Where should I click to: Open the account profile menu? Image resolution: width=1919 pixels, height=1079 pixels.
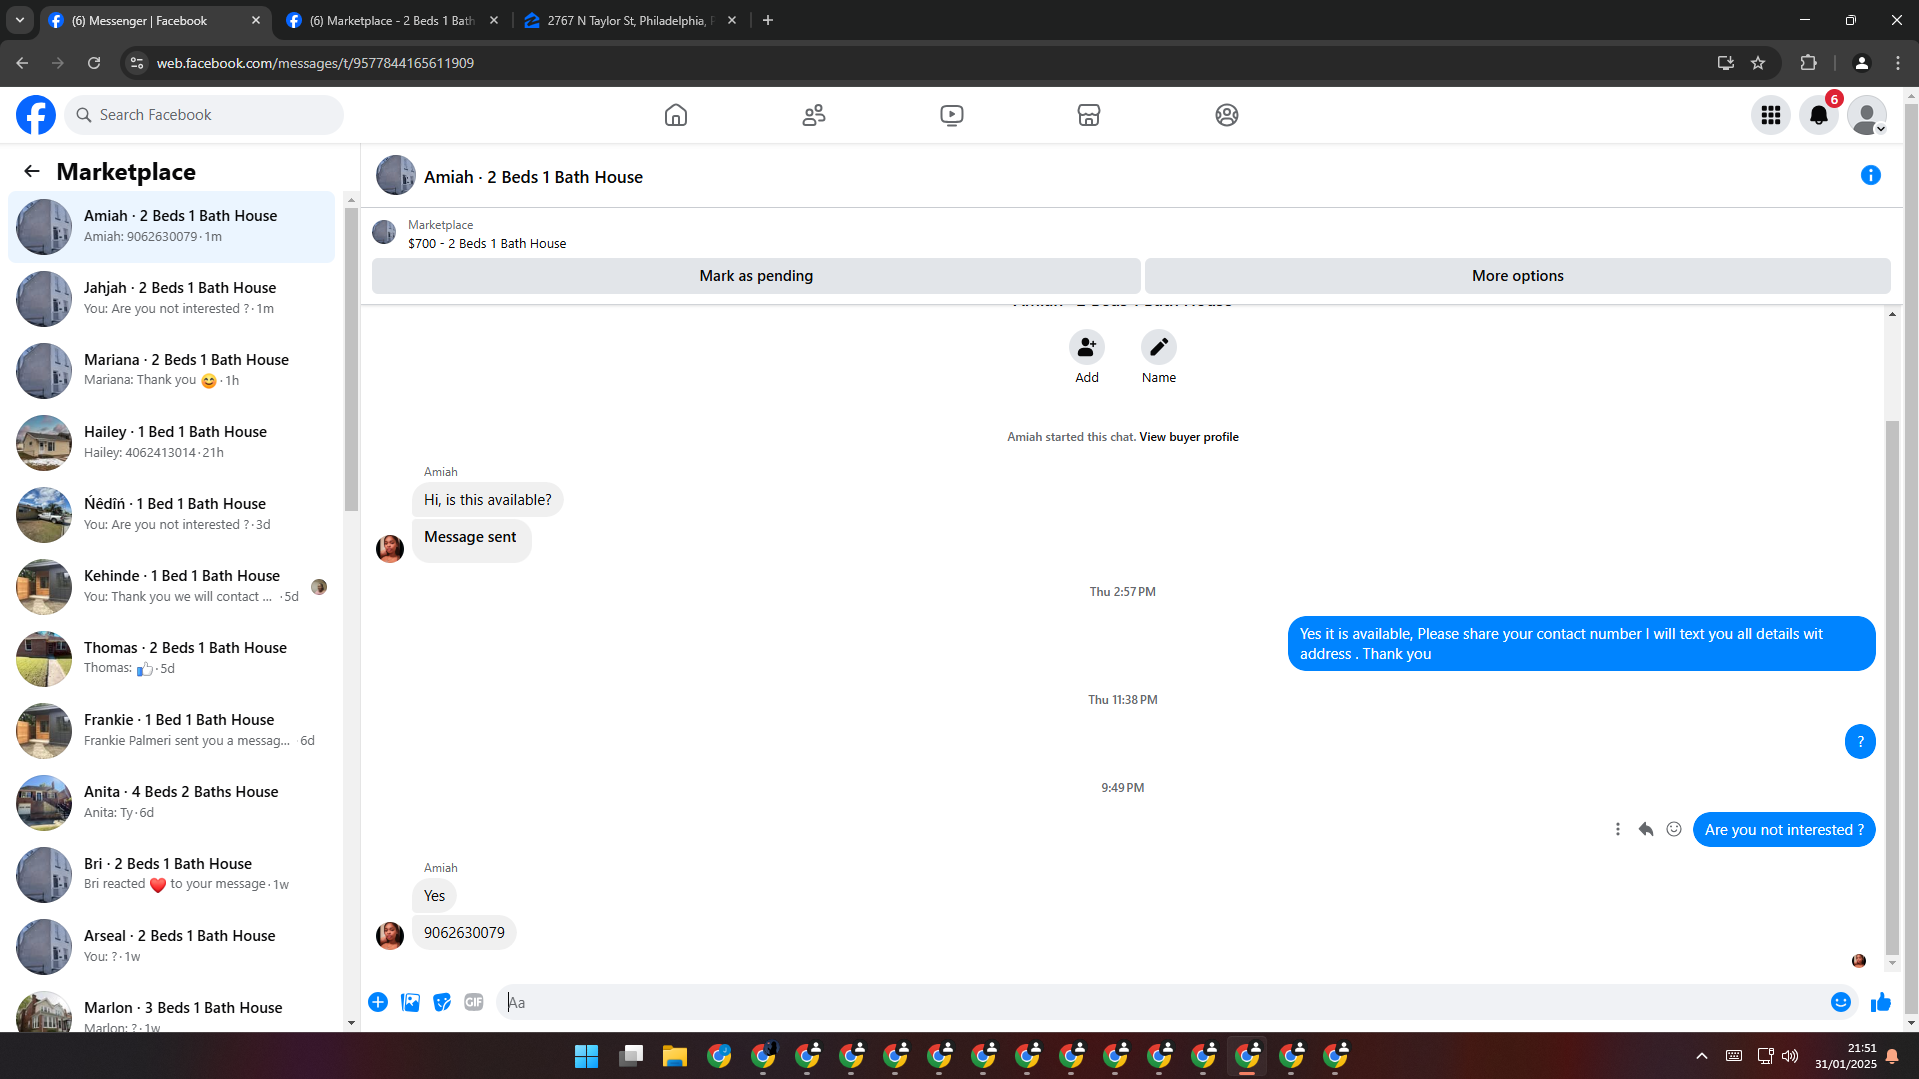pyautogui.click(x=1867, y=116)
